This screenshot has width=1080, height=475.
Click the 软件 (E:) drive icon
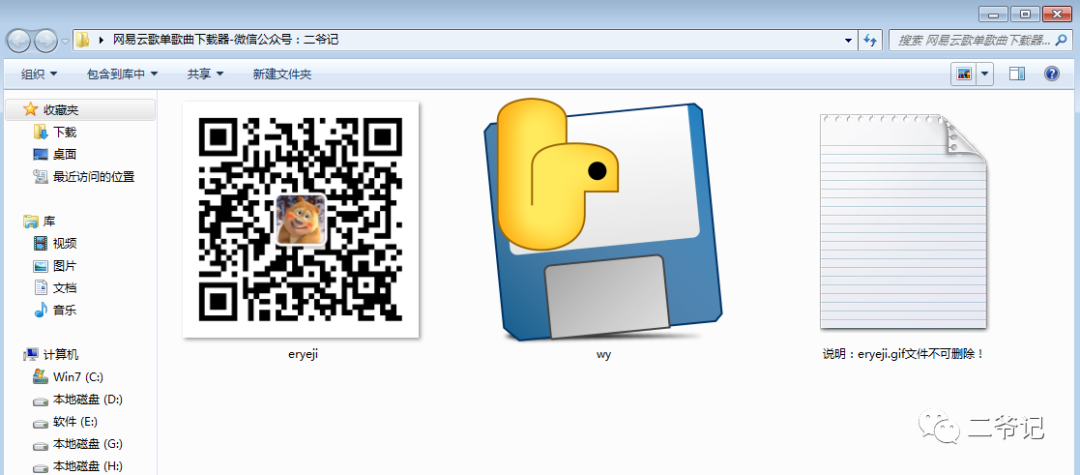[x=41, y=422]
